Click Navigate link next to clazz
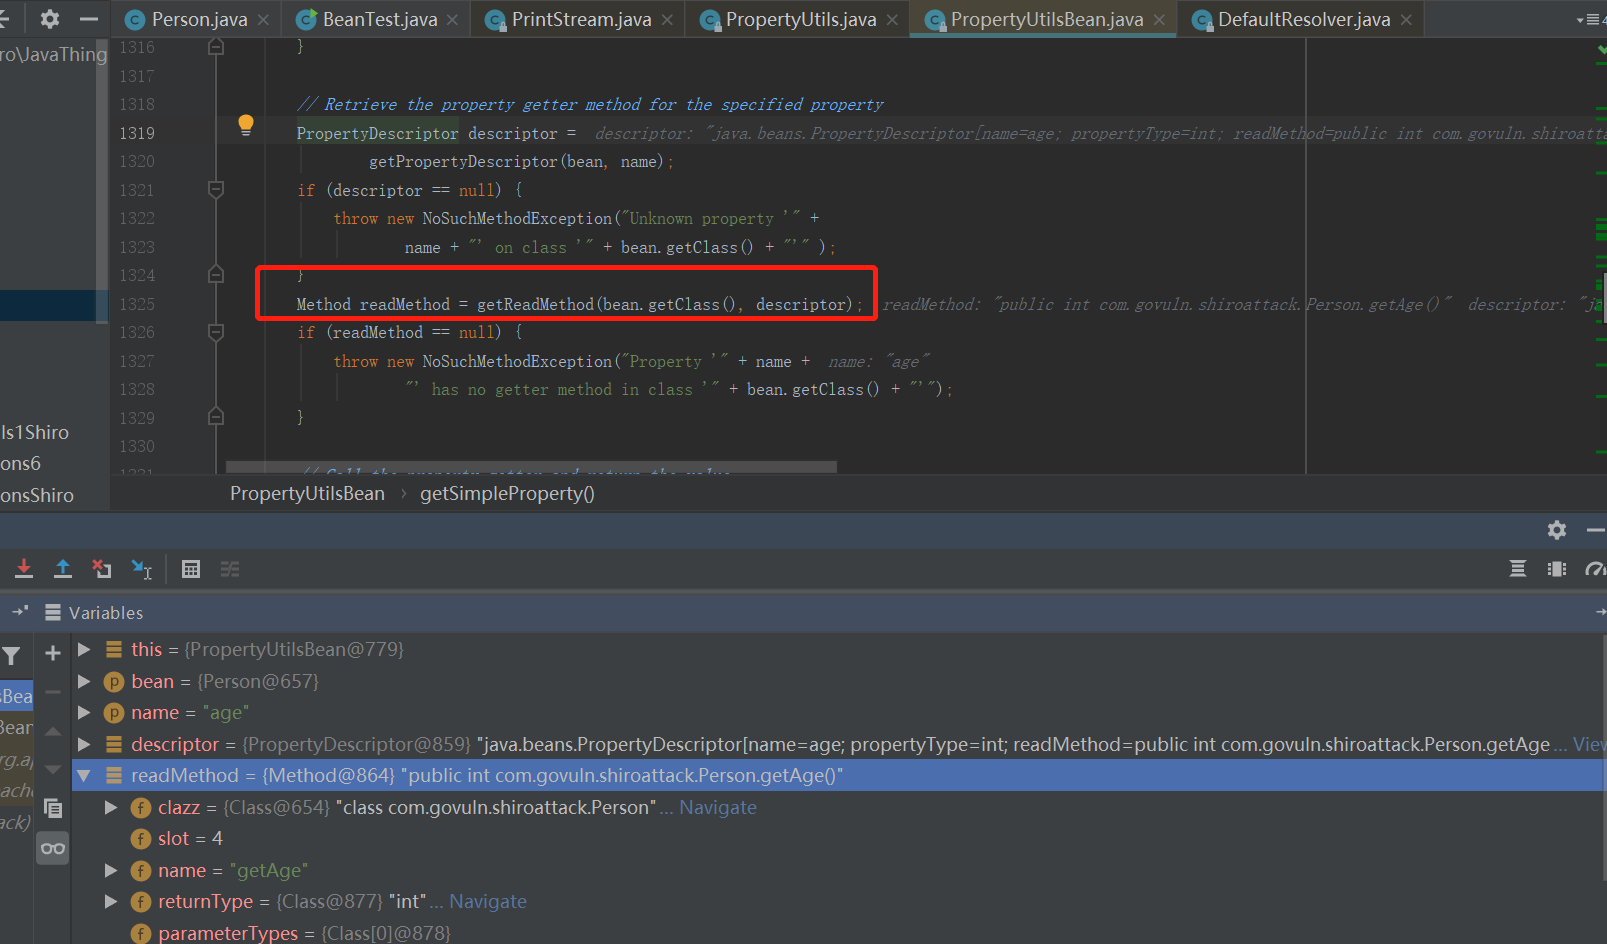This screenshot has width=1607, height=944. click(717, 807)
